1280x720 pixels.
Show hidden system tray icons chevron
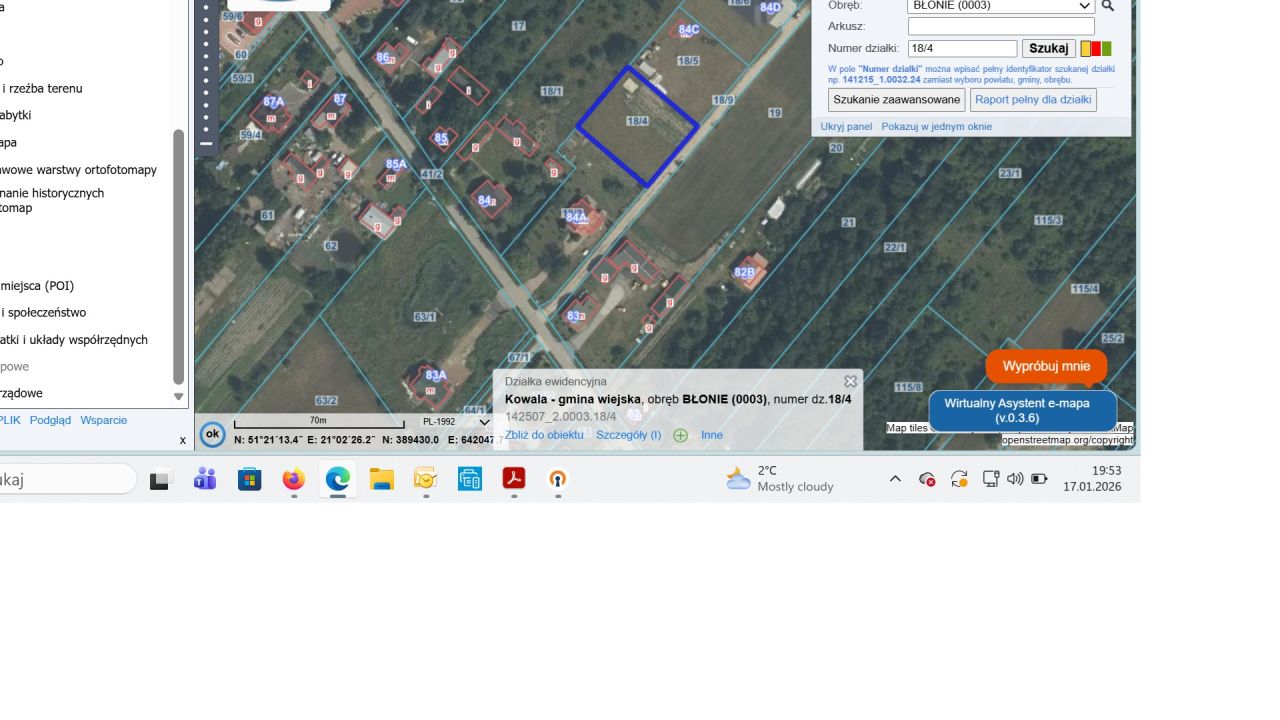(895, 479)
